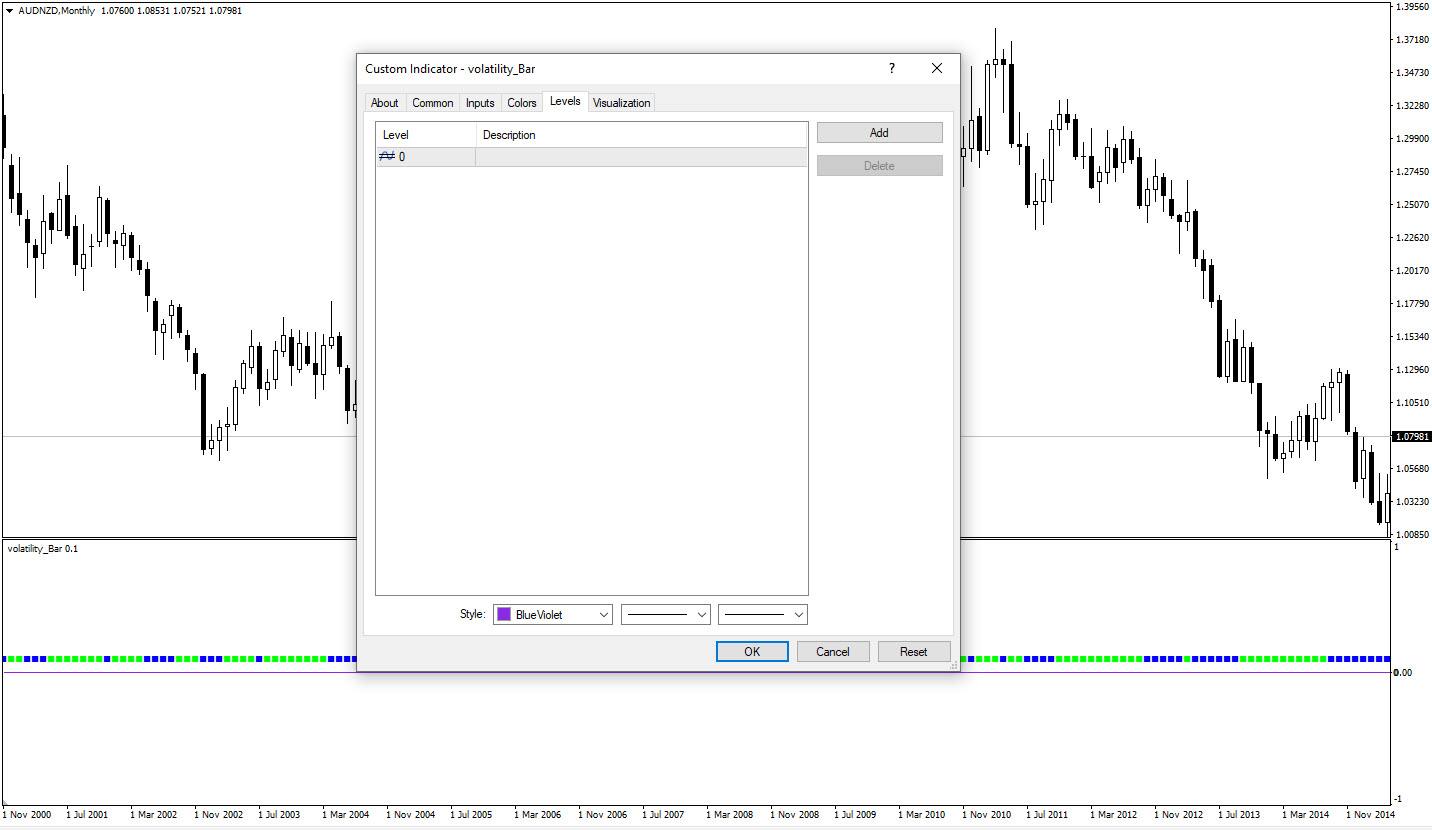Viewport: 1432px width, 830px height.
Task: Click the Add level button
Action: [879, 133]
